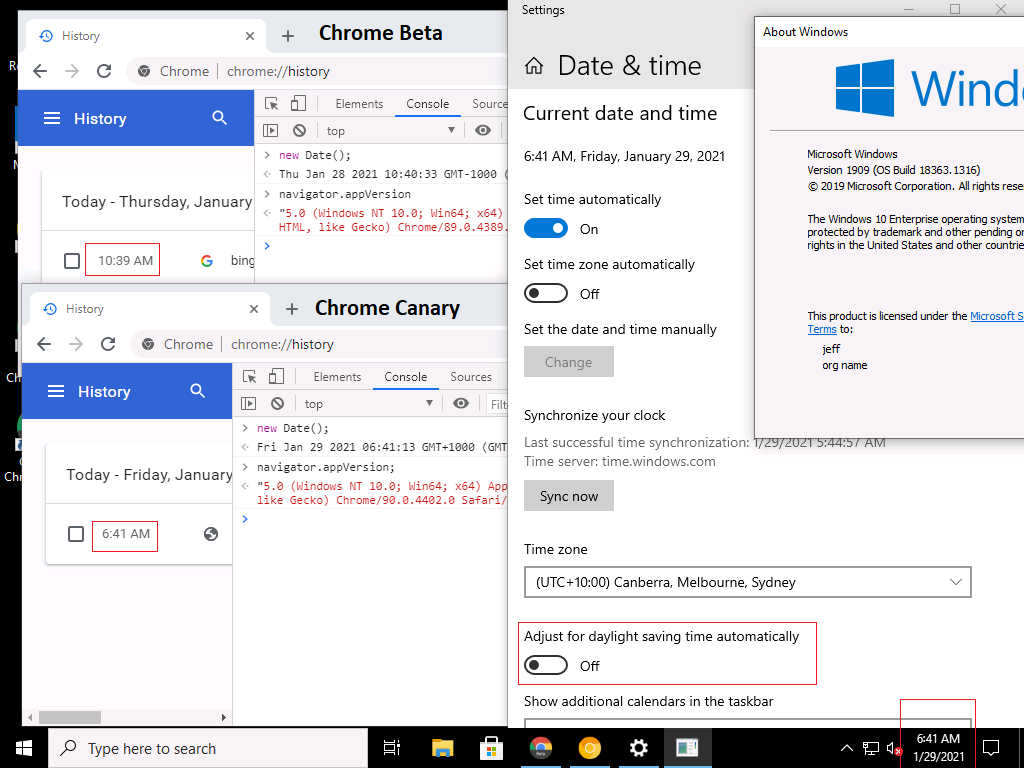Image resolution: width=1024 pixels, height=768 pixels.
Task: Click reload button in Chrome Beta window
Action: 103,71
